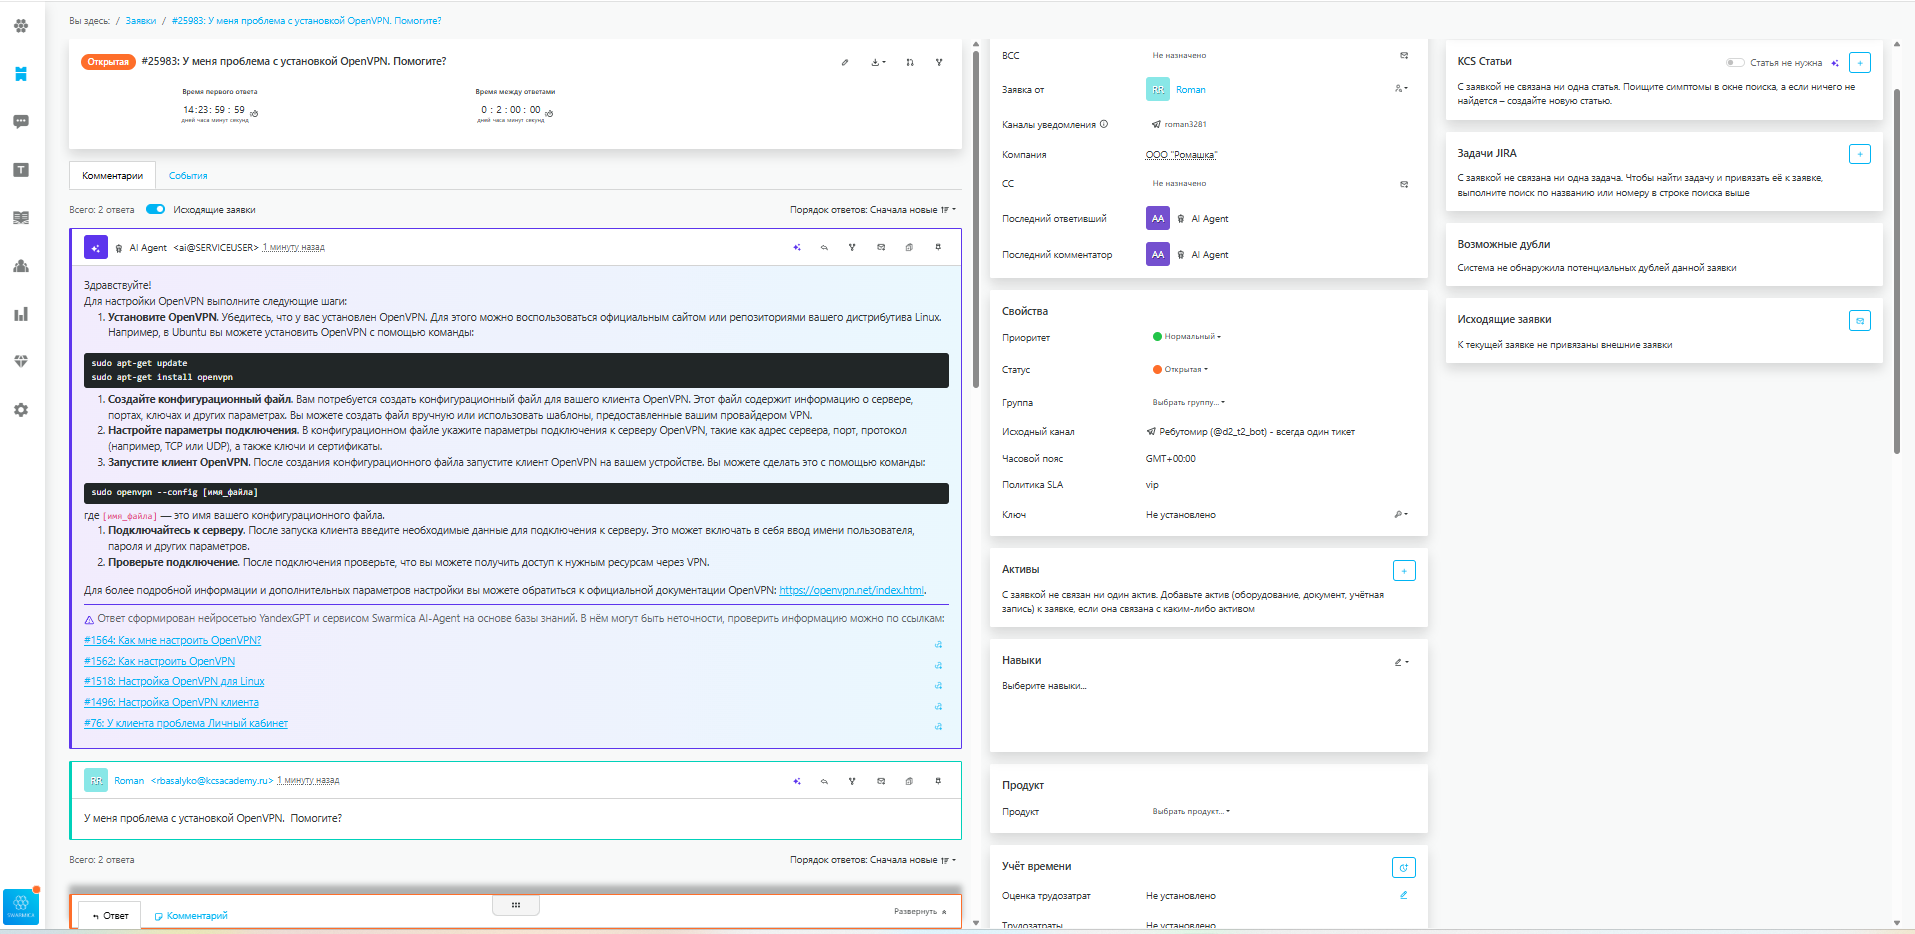Click the Заявки breadcrumb link
This screenshot has height=934, width=1915.
coord(141,21)
